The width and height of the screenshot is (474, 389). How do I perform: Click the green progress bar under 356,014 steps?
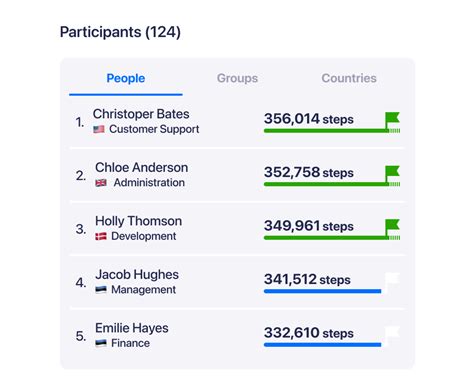coord(332,131)
